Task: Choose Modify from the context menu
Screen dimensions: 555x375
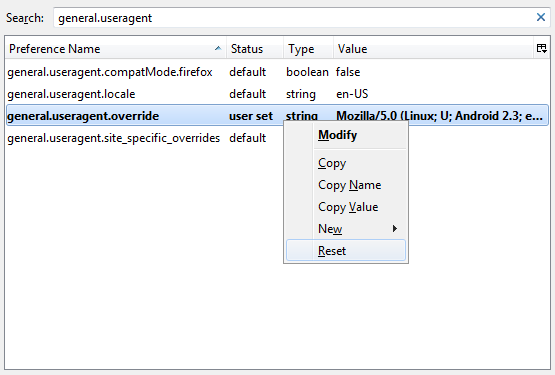Action: tap(346, 135)
